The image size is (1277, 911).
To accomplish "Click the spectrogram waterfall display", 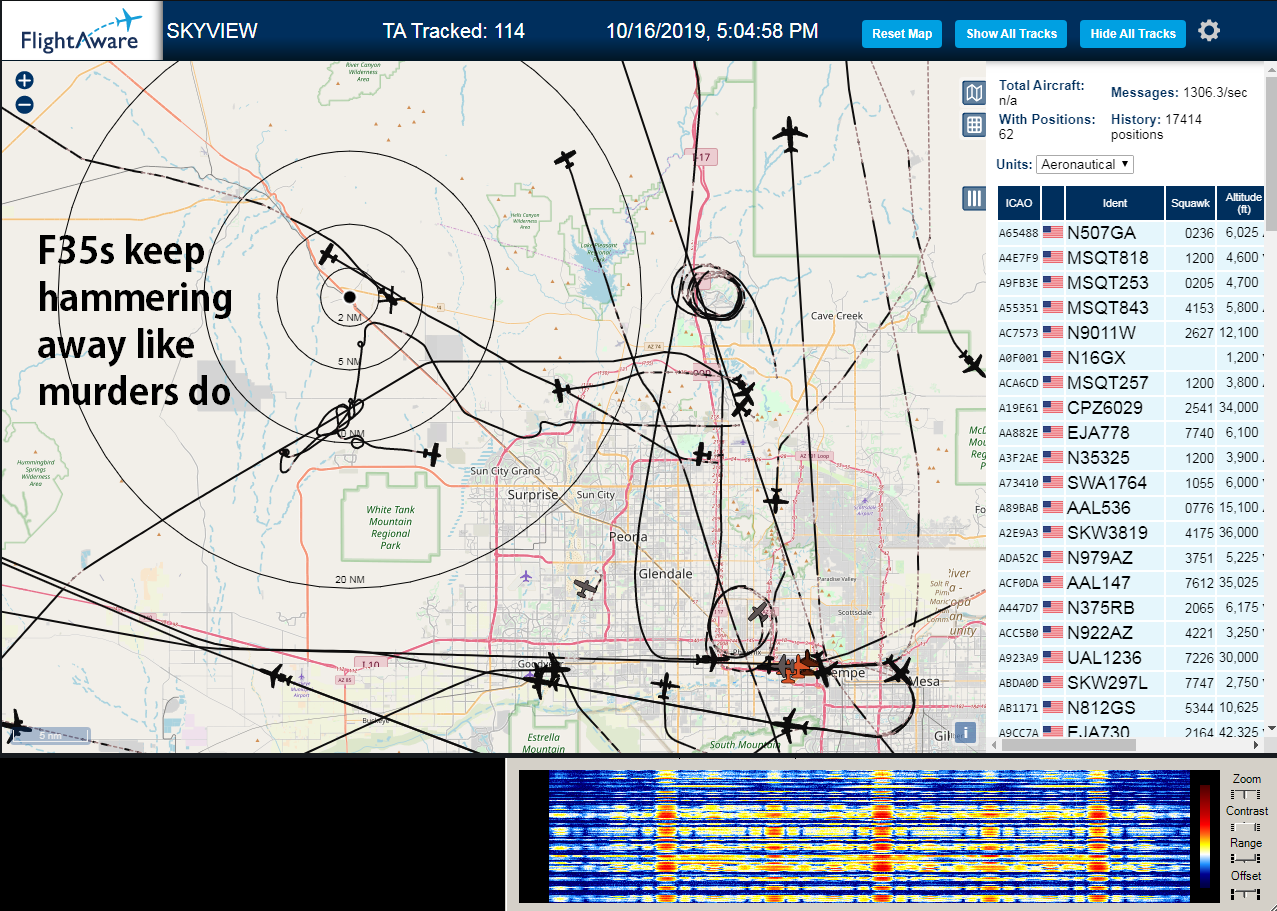I will pyautogui.click(x=870, y=835).
